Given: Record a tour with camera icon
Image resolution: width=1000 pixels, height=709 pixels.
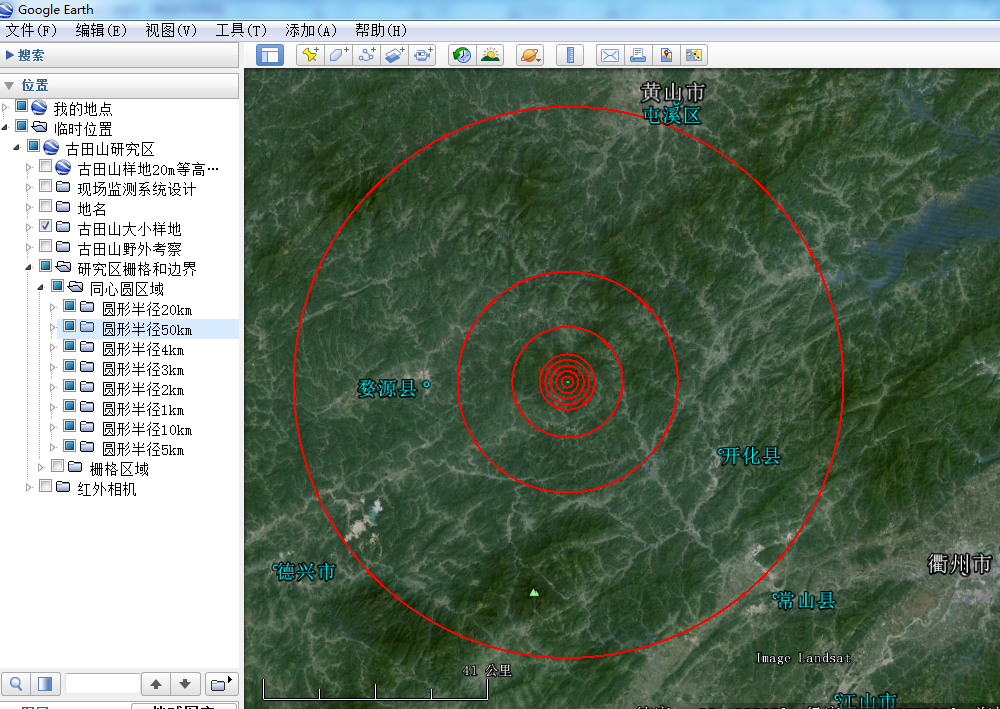Looking at the screenshot, I should 422,55.
